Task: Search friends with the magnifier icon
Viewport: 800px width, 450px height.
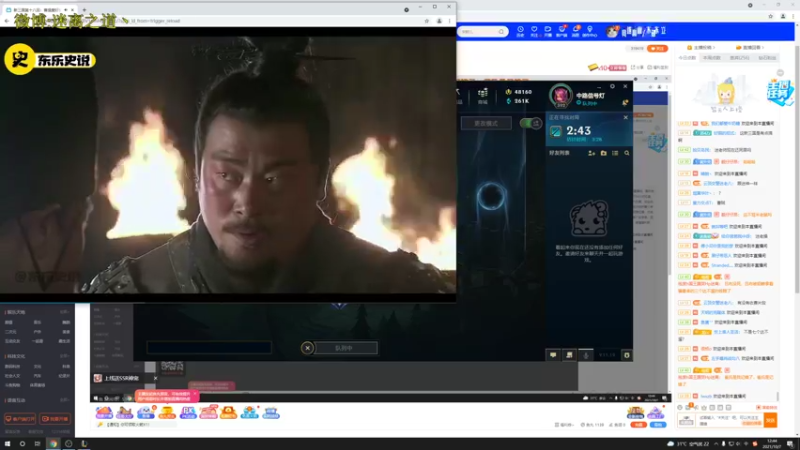Action: (x=627, y=153)
